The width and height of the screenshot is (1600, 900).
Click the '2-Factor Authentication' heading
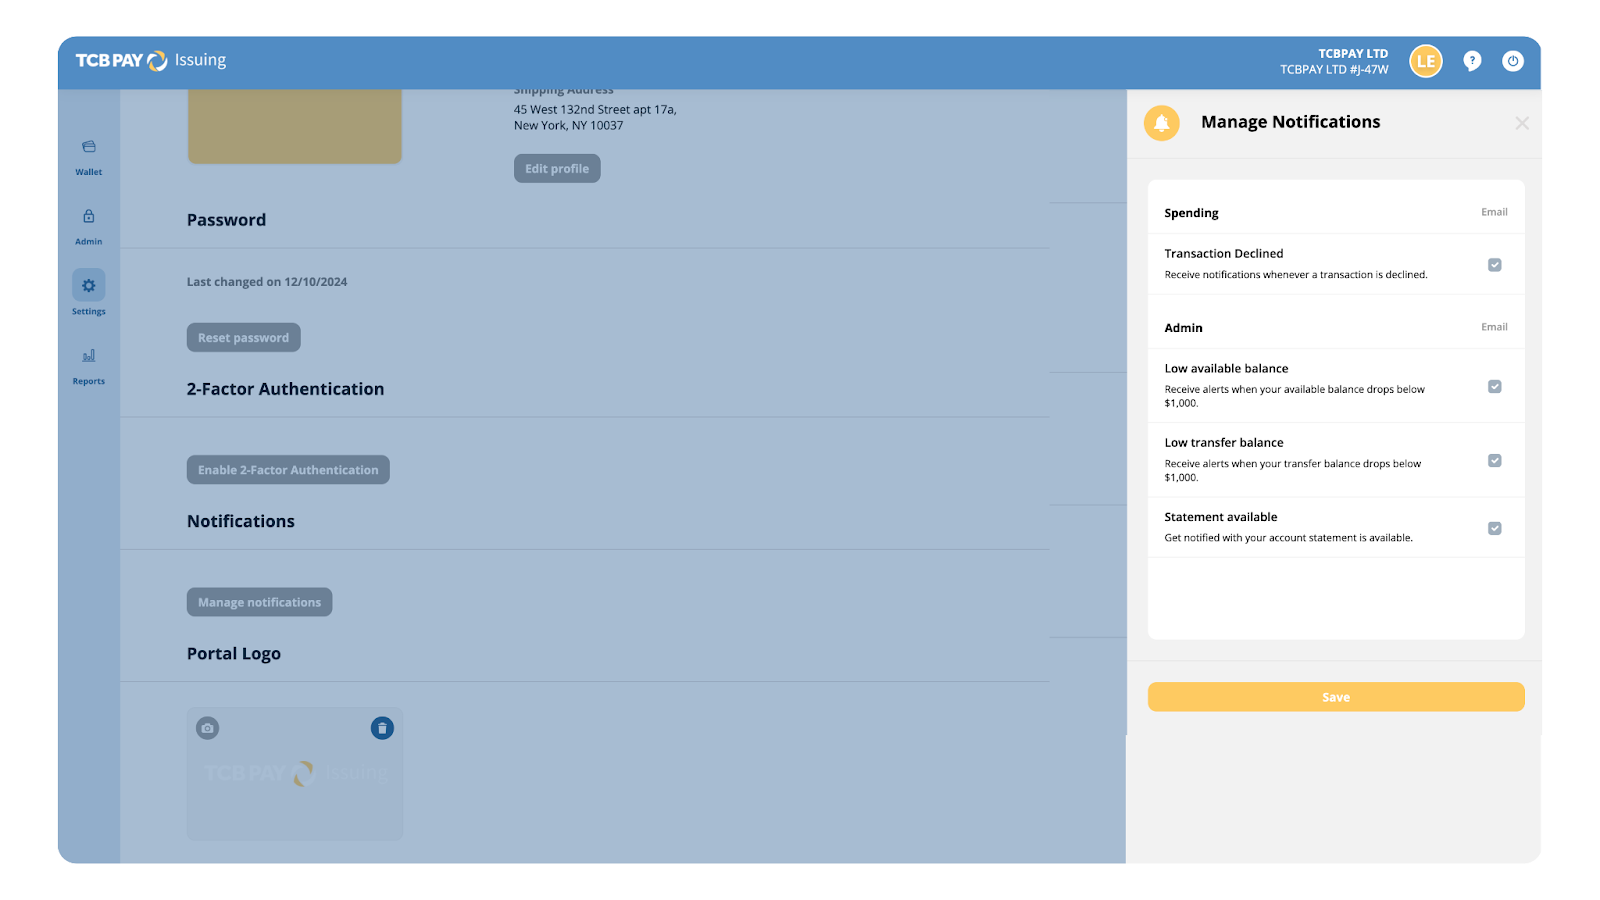pyautogui.click(x=285, y=389)
